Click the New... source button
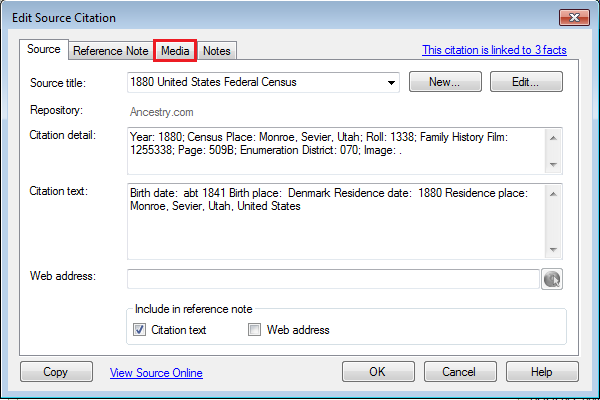The height and width of the screenshot is (400, 600). 445,82
